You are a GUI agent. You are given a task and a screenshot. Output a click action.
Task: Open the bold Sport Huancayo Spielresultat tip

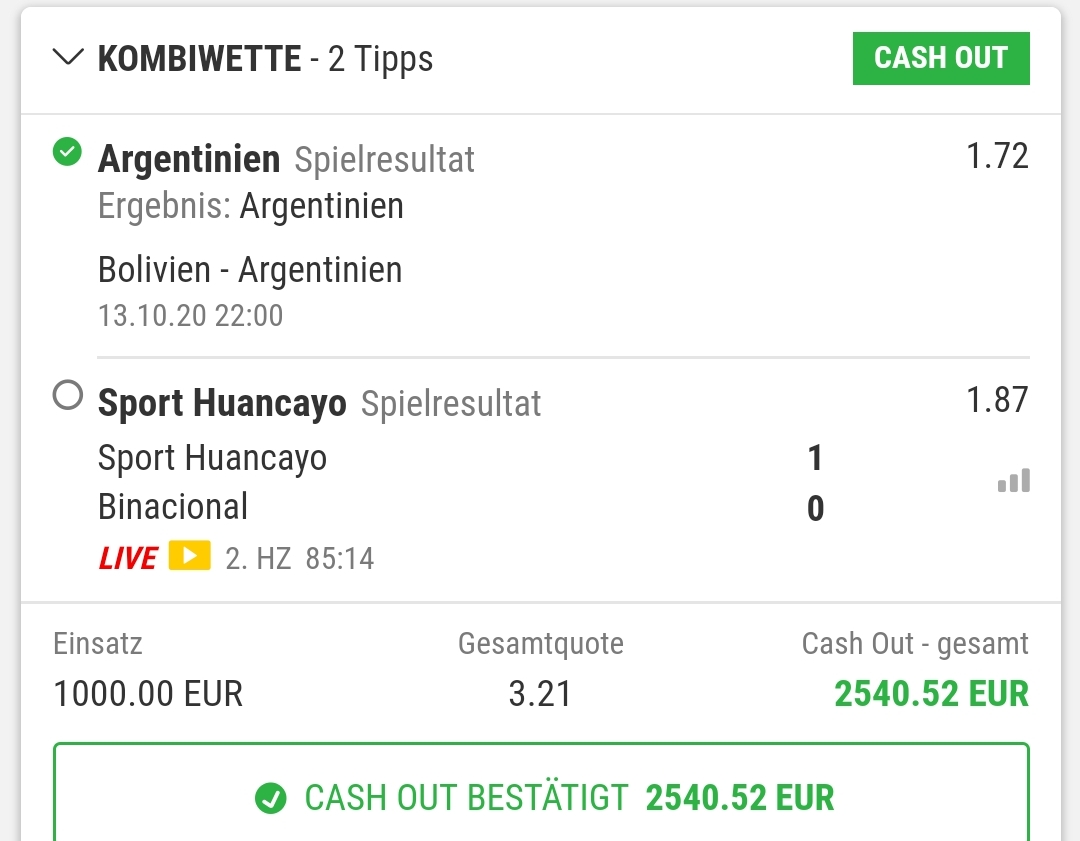pyautogui.click(x=222, y=403)
